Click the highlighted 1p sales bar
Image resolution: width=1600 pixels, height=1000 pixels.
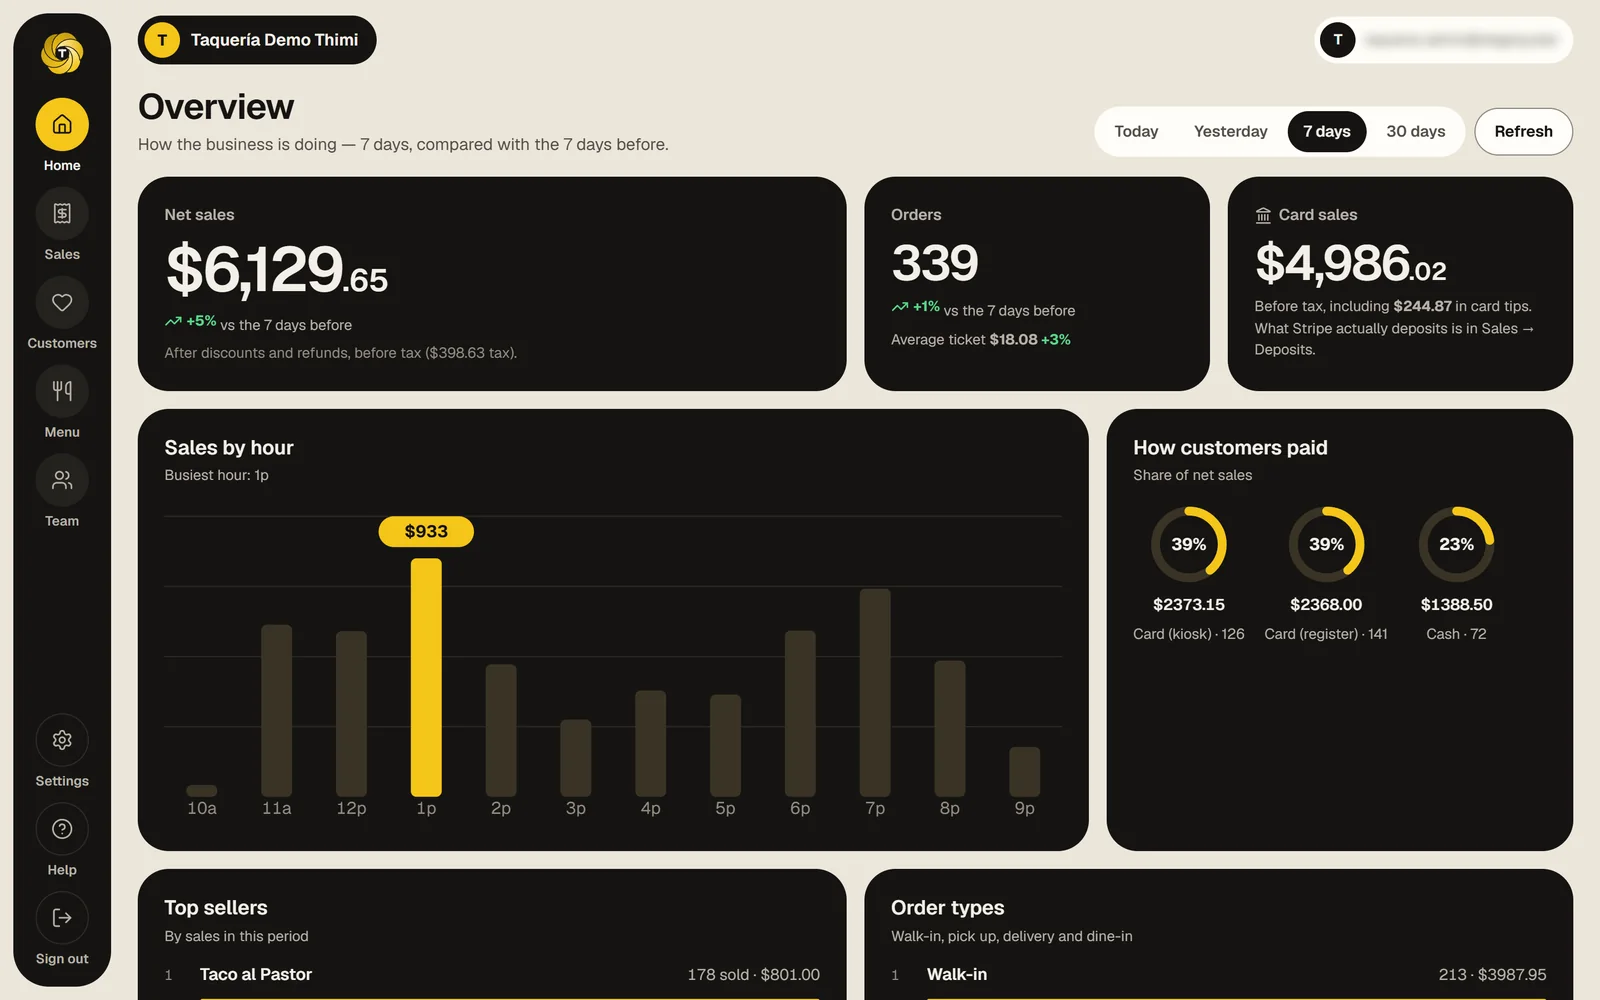coord(426,677)
